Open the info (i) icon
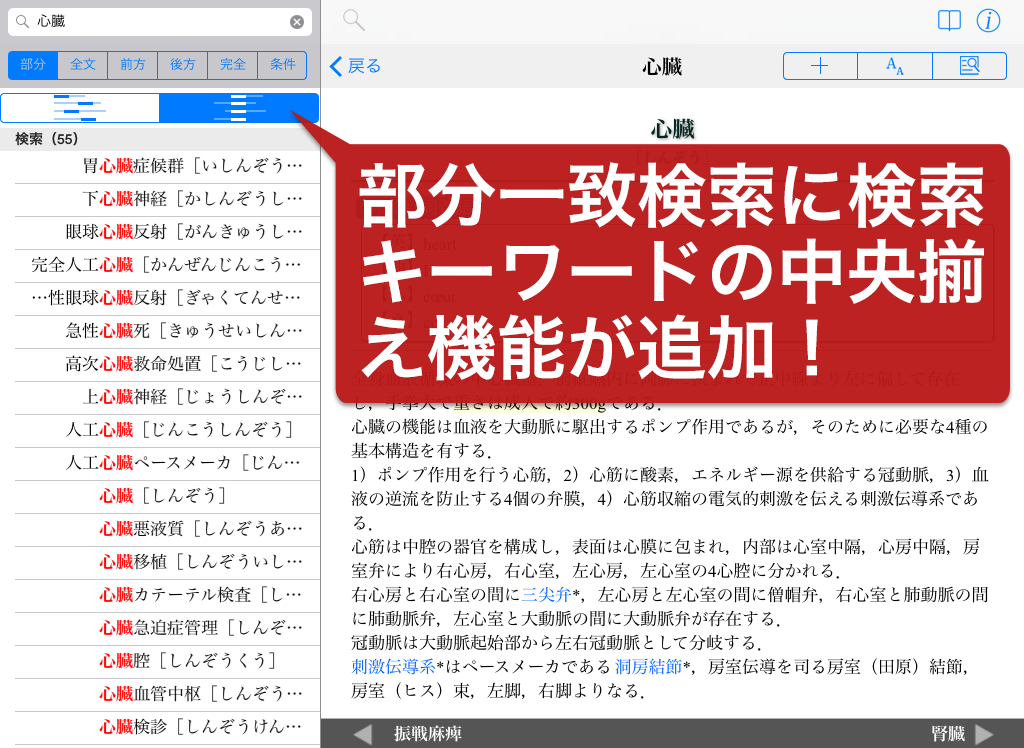The height and width of the screenshot is (748, 1024). [988, 21]
